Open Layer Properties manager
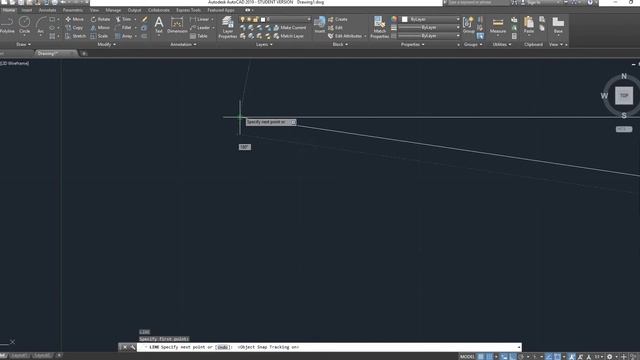 227,27
